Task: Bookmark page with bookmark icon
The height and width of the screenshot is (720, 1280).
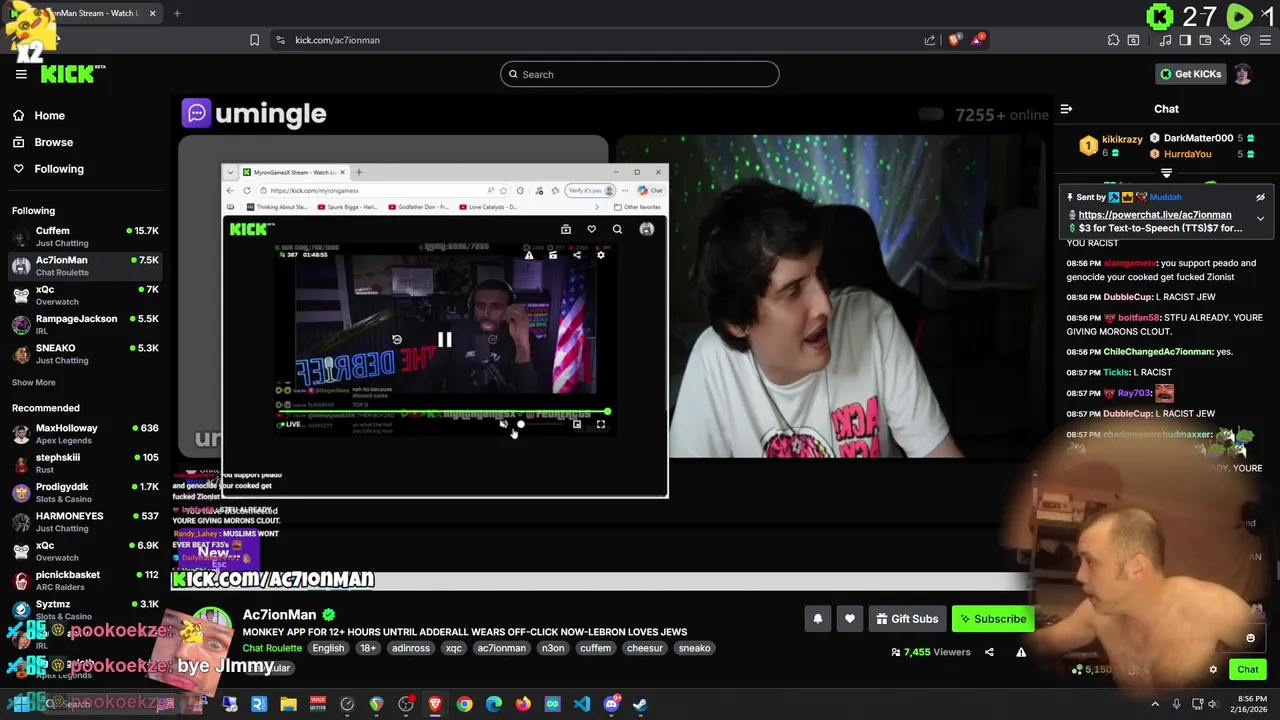Action: tap(254, 40)
